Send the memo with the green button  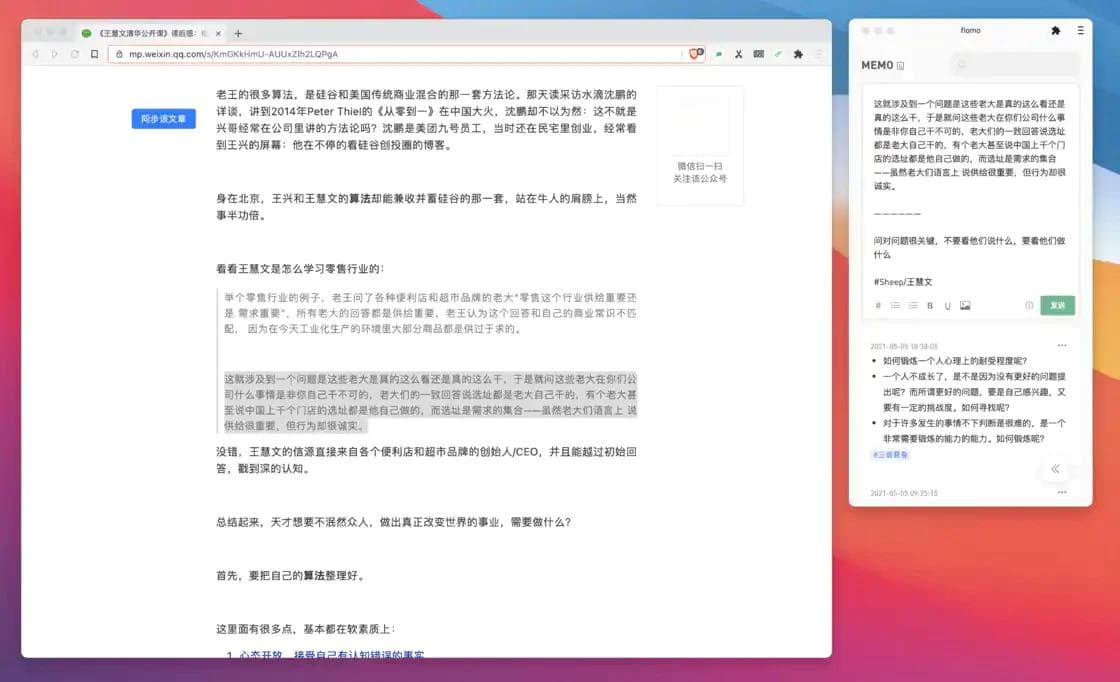coord(1057,305)
